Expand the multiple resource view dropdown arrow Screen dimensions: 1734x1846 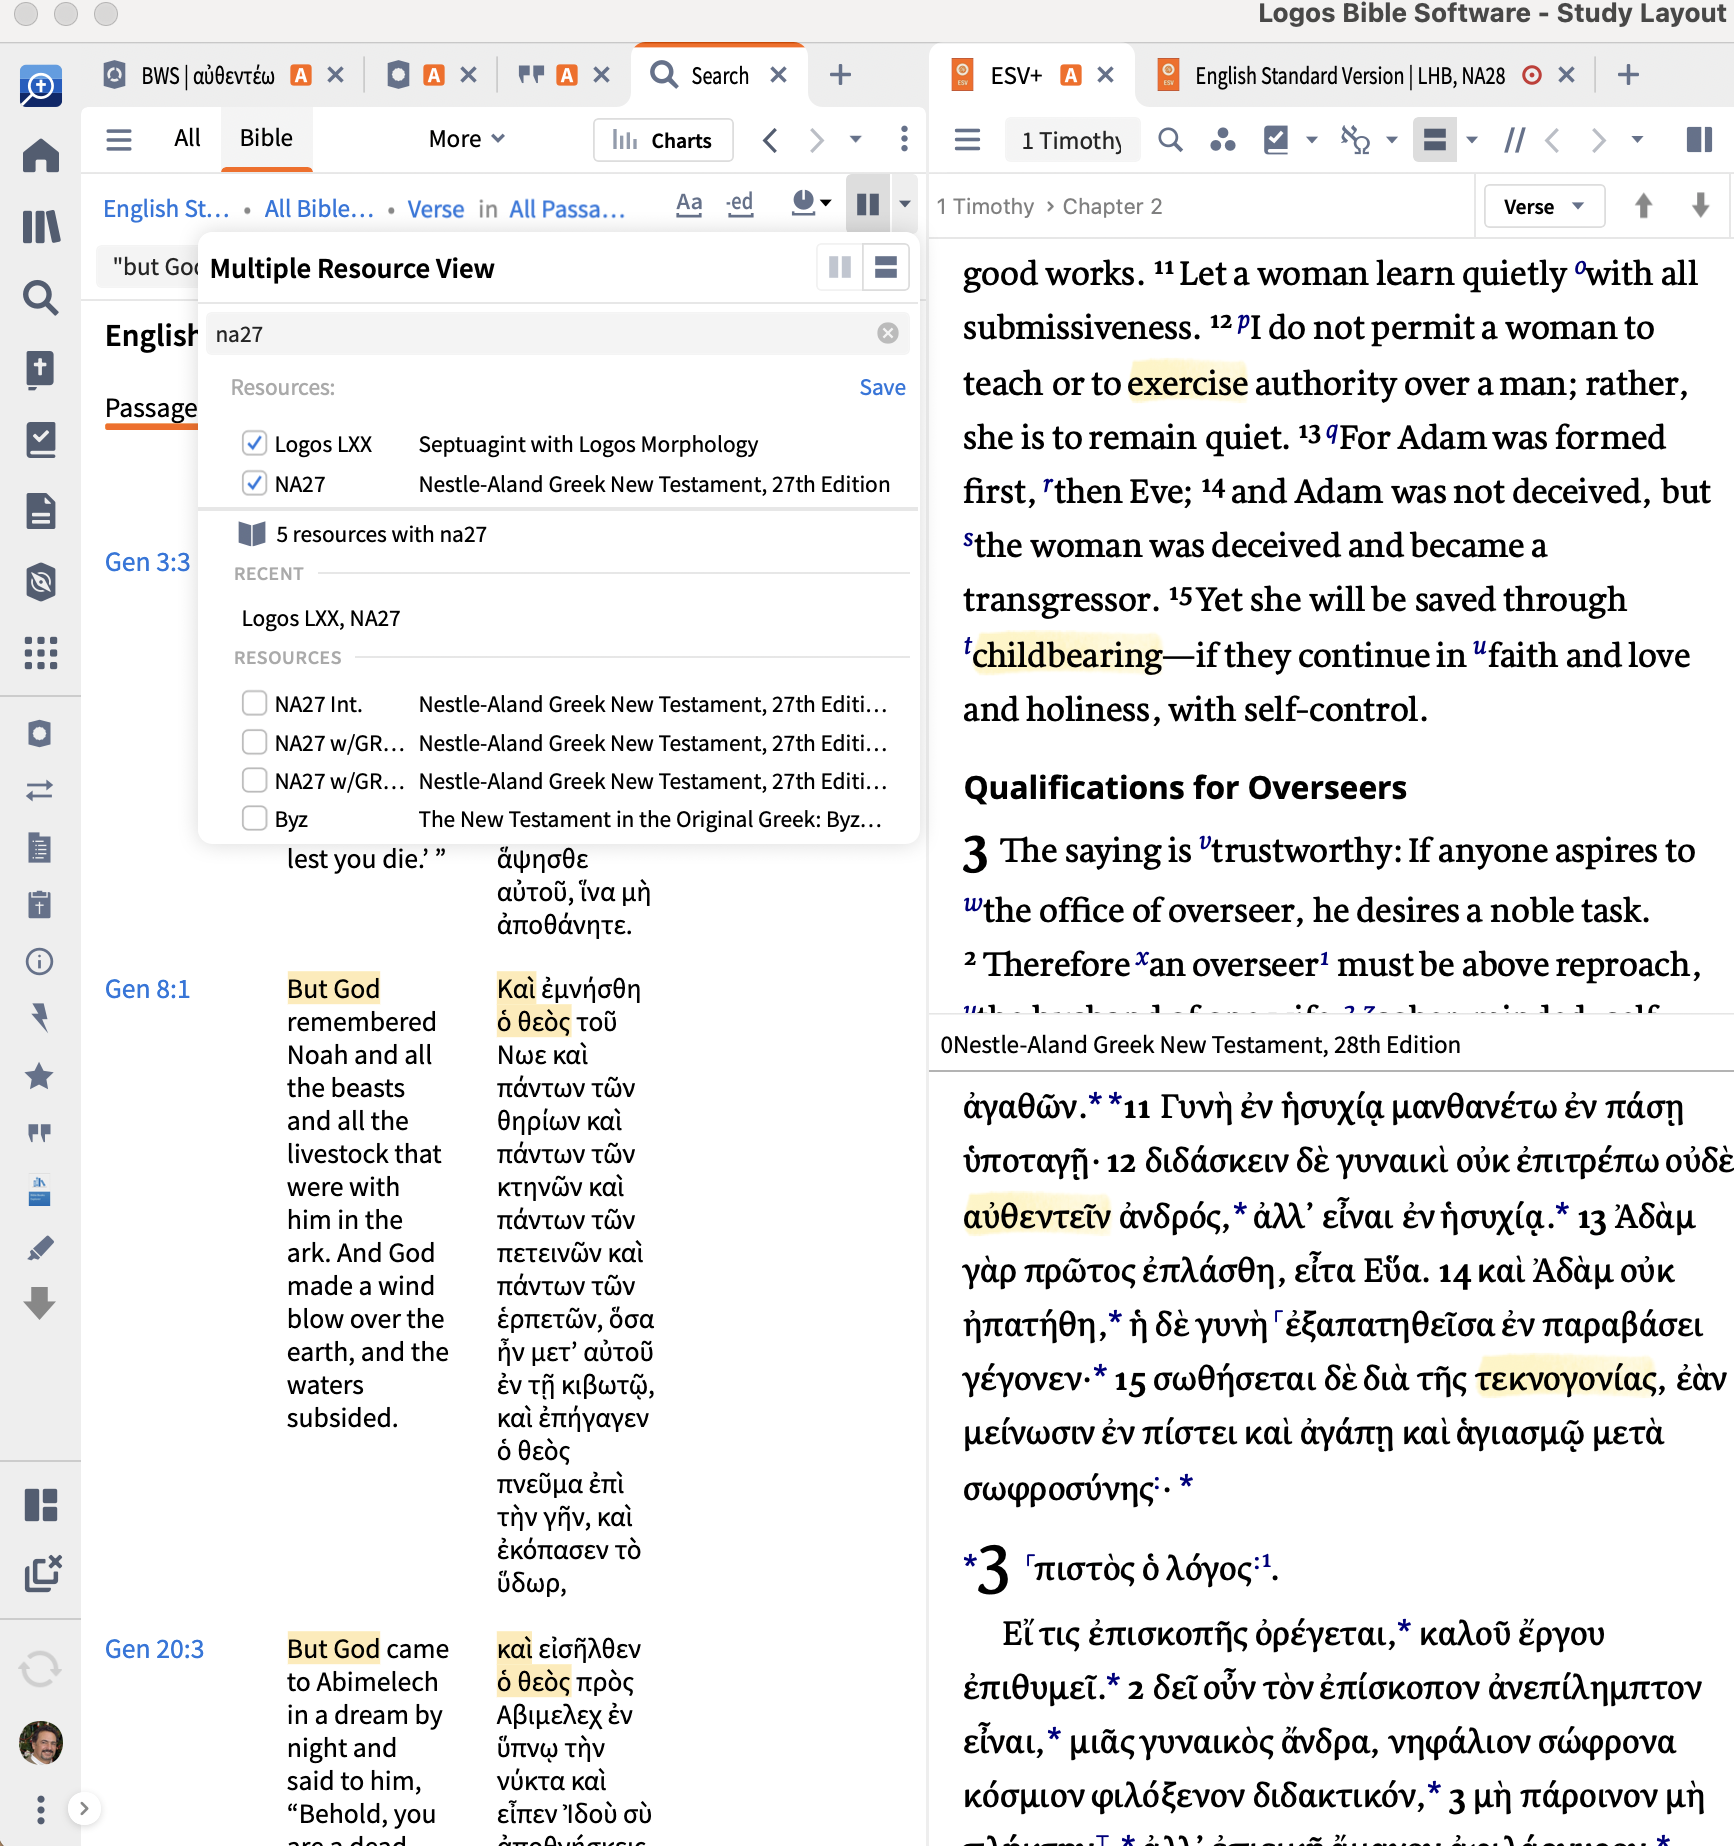click(x=905, y=204)
